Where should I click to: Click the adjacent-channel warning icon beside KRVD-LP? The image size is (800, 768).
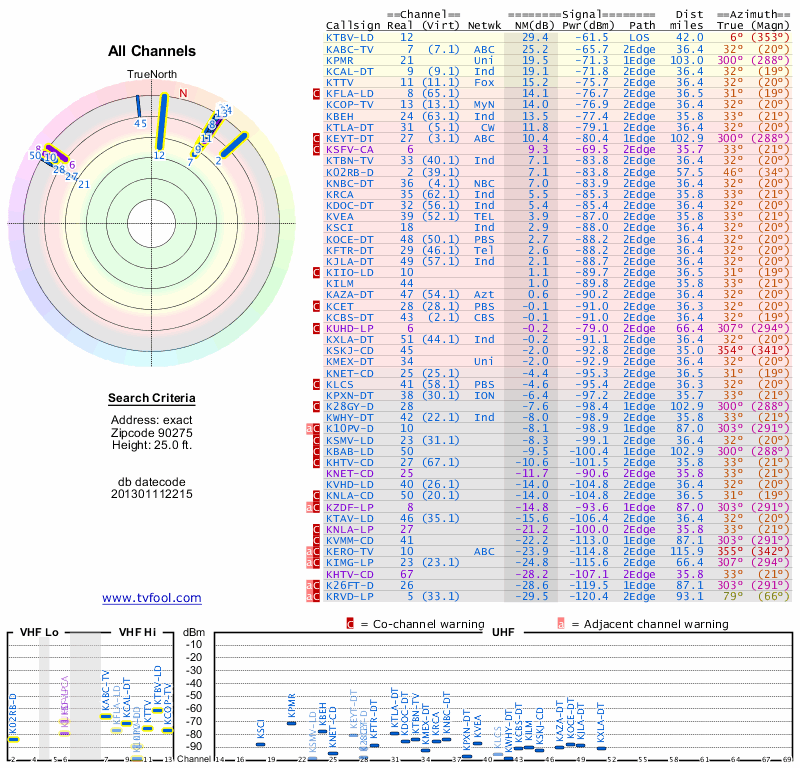click(309, 597)
